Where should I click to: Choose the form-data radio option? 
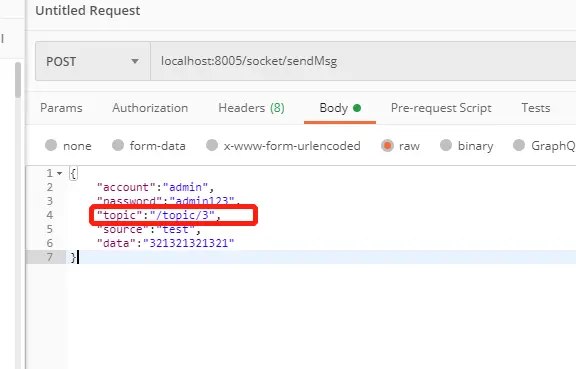[x=118, y=145]
